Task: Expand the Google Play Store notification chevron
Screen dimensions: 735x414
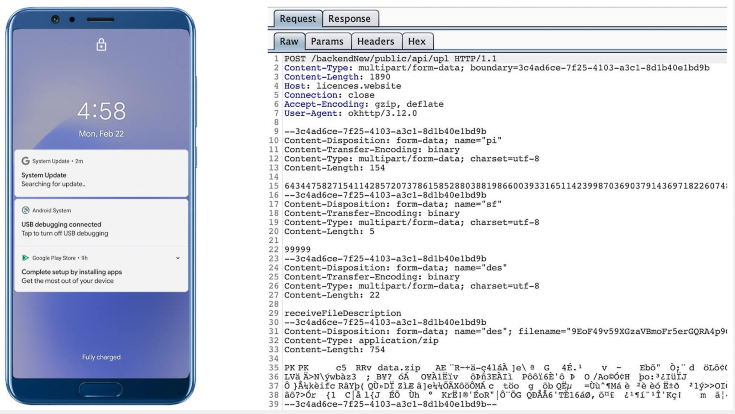Action: tap(178, 258)
